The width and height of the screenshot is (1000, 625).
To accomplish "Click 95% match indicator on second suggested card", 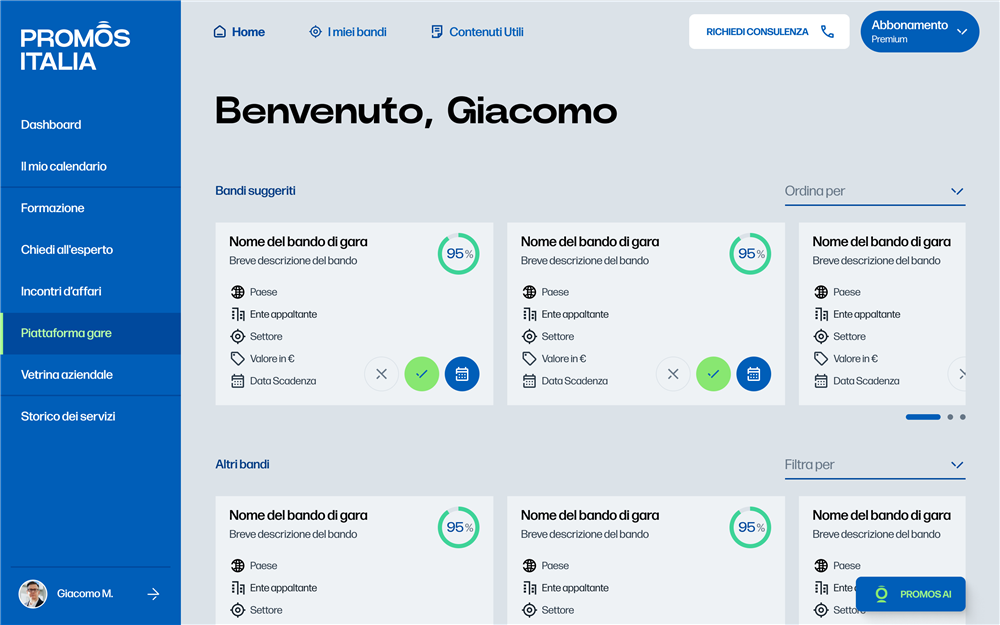I will click(x=750, y=254).
